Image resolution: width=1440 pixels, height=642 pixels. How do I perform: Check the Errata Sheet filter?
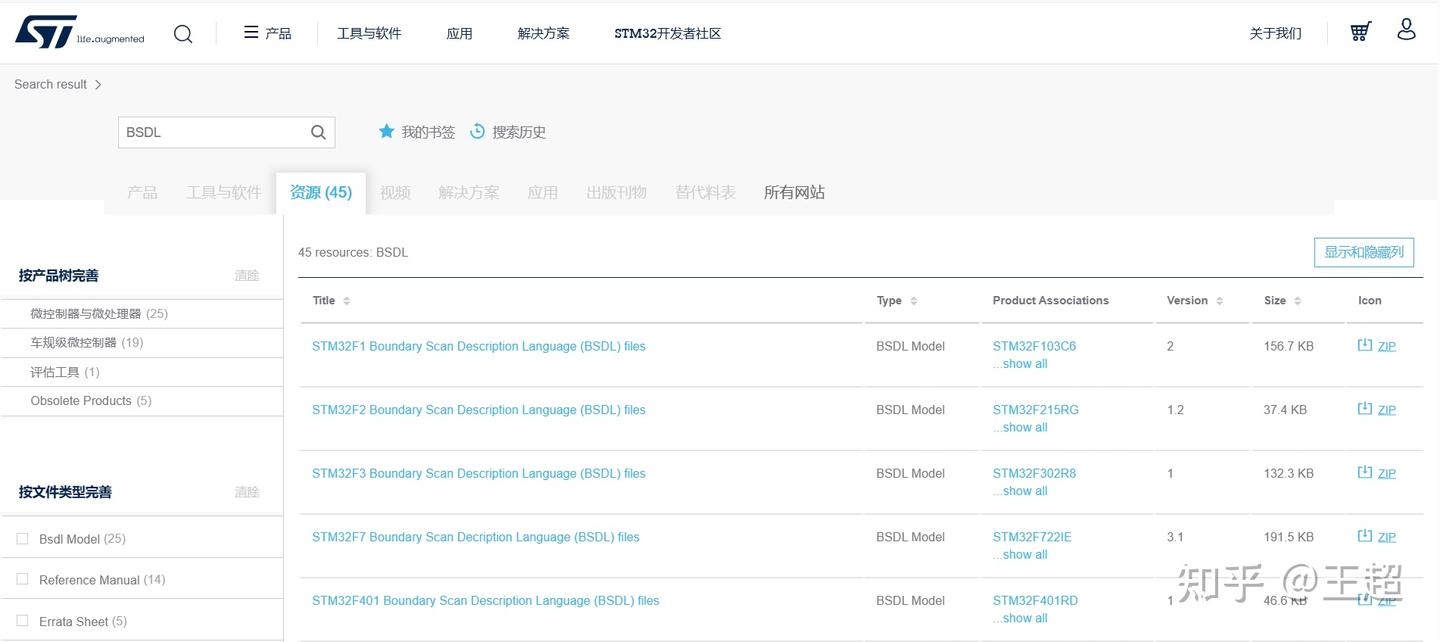click(x=23, y=621)
